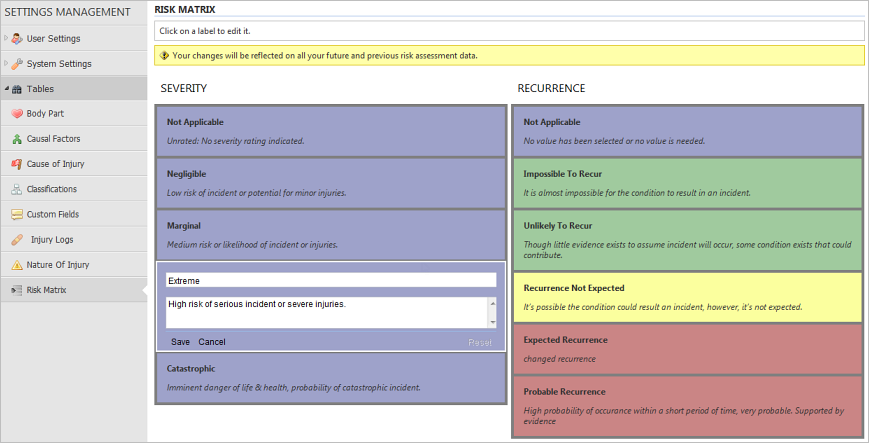Viewport: 869px width, 443px height.
Task: Click the Classifications icon in sidebar
Action: coord(17,189)
